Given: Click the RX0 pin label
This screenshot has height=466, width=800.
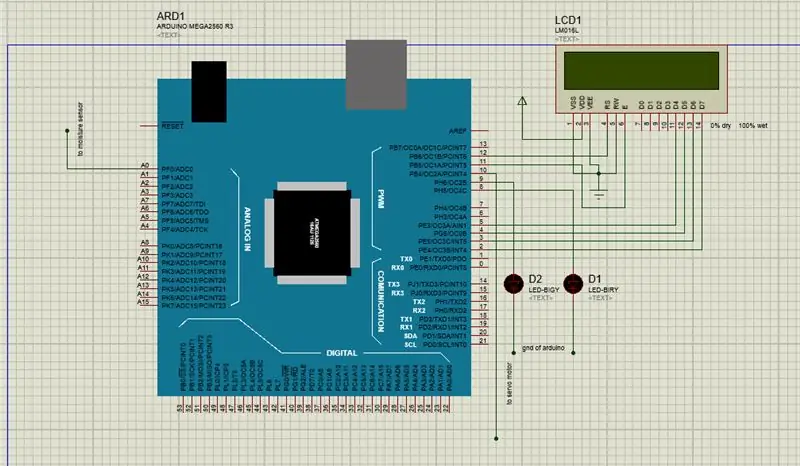Looking at the screenshot, I should tap(398, 267).
